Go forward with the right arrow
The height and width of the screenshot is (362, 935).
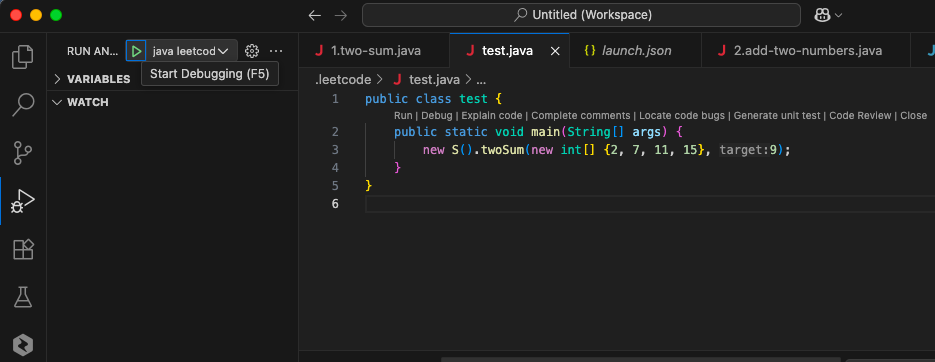click(341, 16)
